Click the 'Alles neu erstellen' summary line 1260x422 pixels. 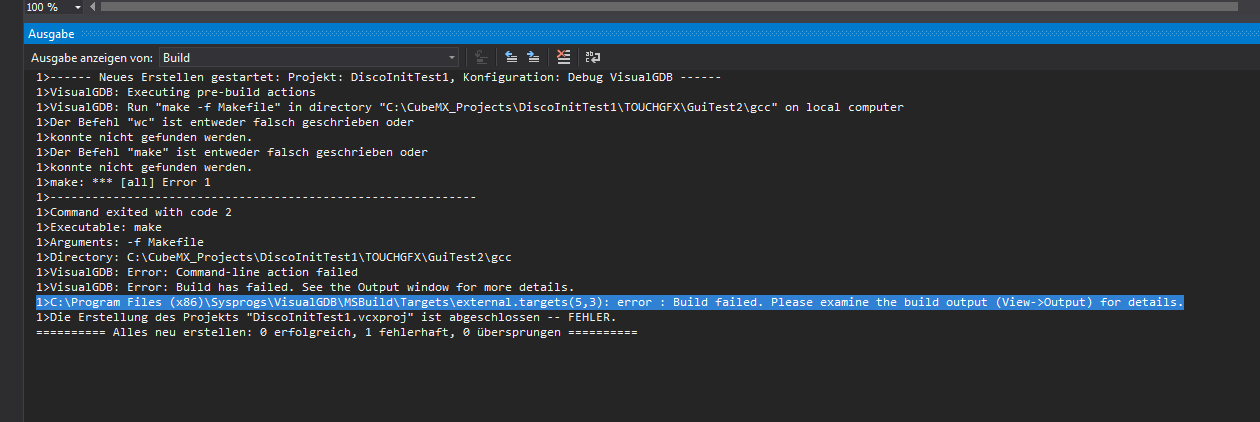click(x=337, y=332)
